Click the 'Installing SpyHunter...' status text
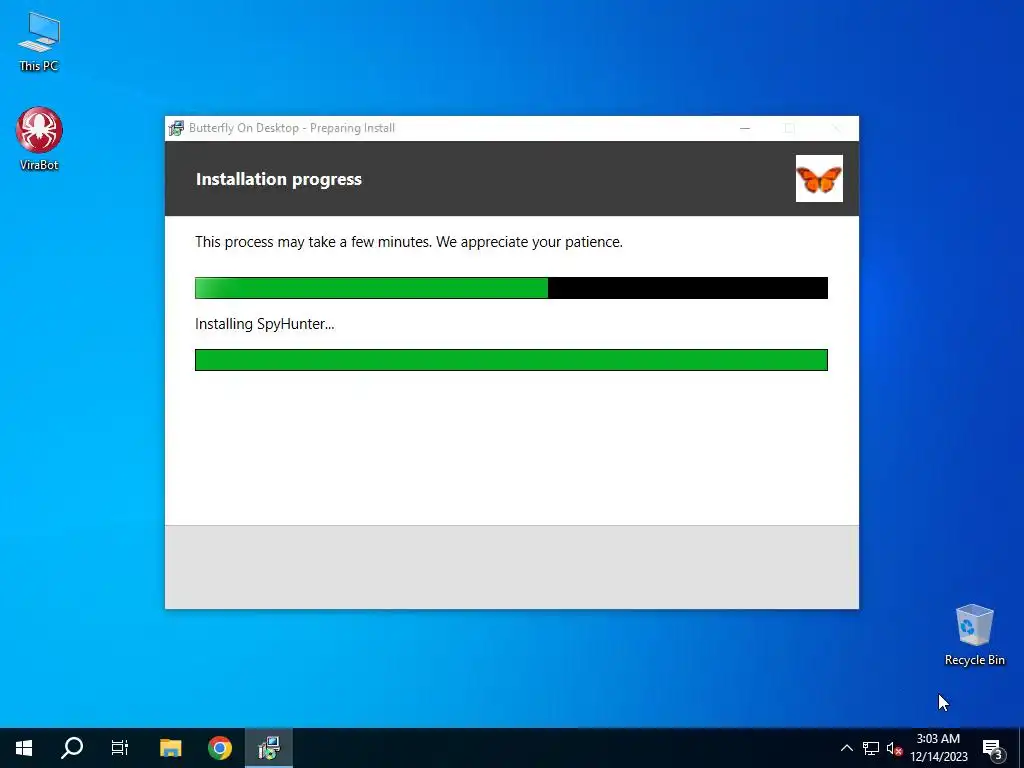The image size is (1024, 768). point(264,324)
